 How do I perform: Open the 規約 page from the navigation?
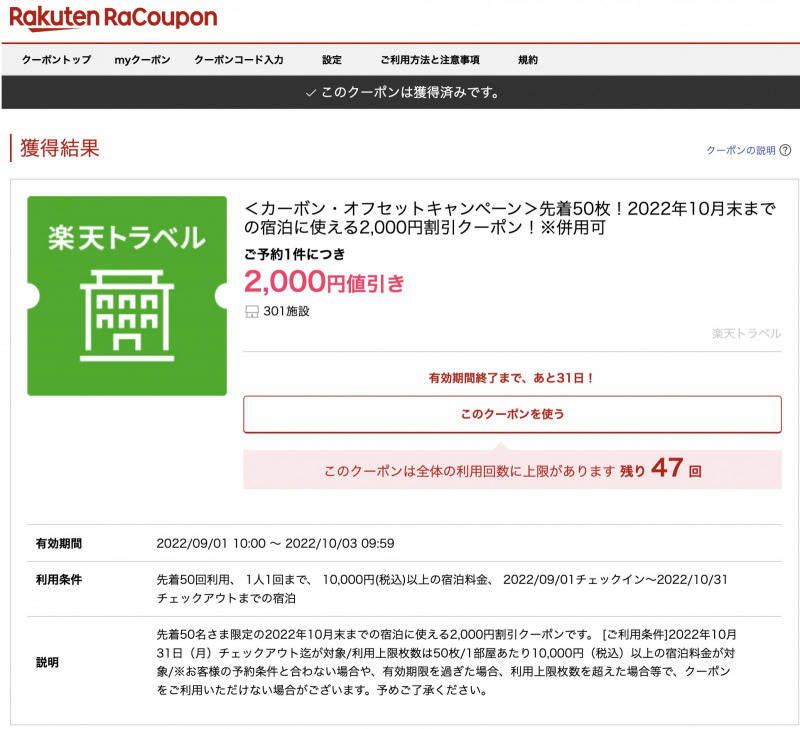527,59
